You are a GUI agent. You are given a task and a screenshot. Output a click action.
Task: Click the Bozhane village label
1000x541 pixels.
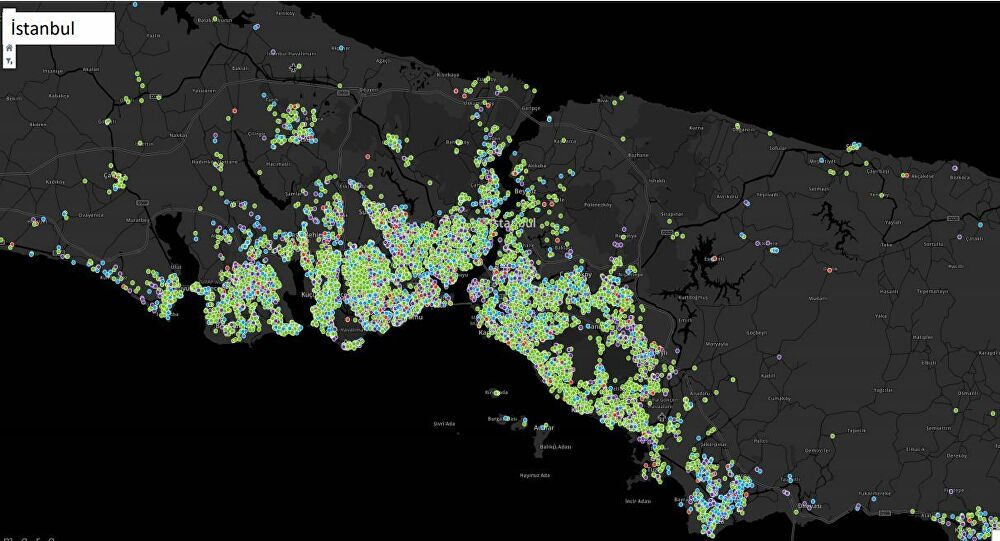tap(640, 155)
